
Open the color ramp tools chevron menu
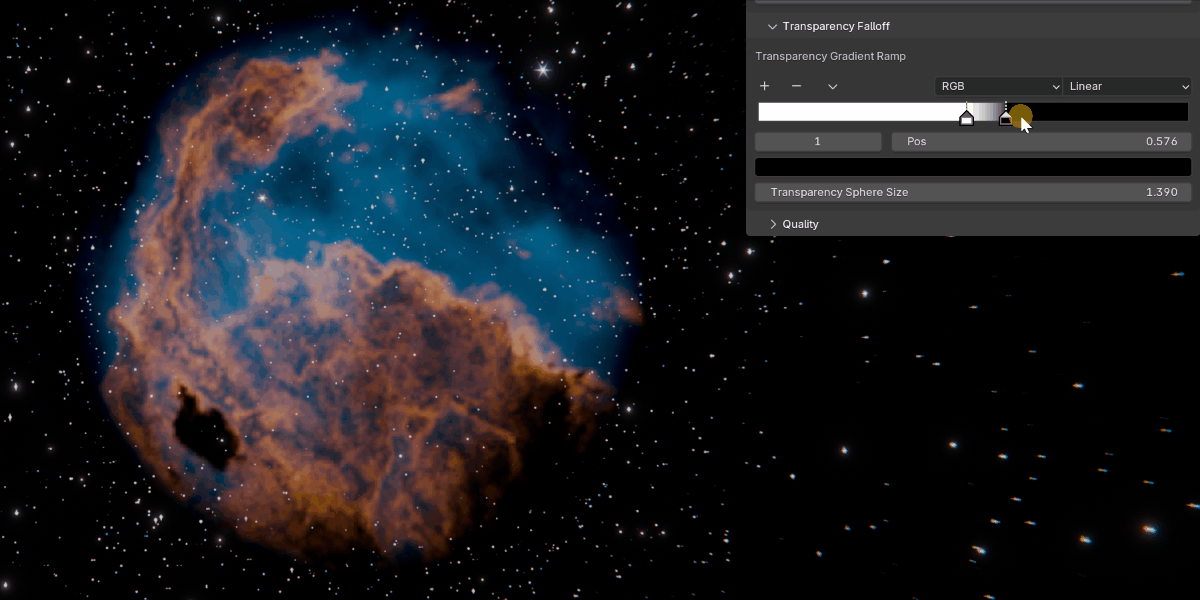pyautogui.click(x=832, y=86)
